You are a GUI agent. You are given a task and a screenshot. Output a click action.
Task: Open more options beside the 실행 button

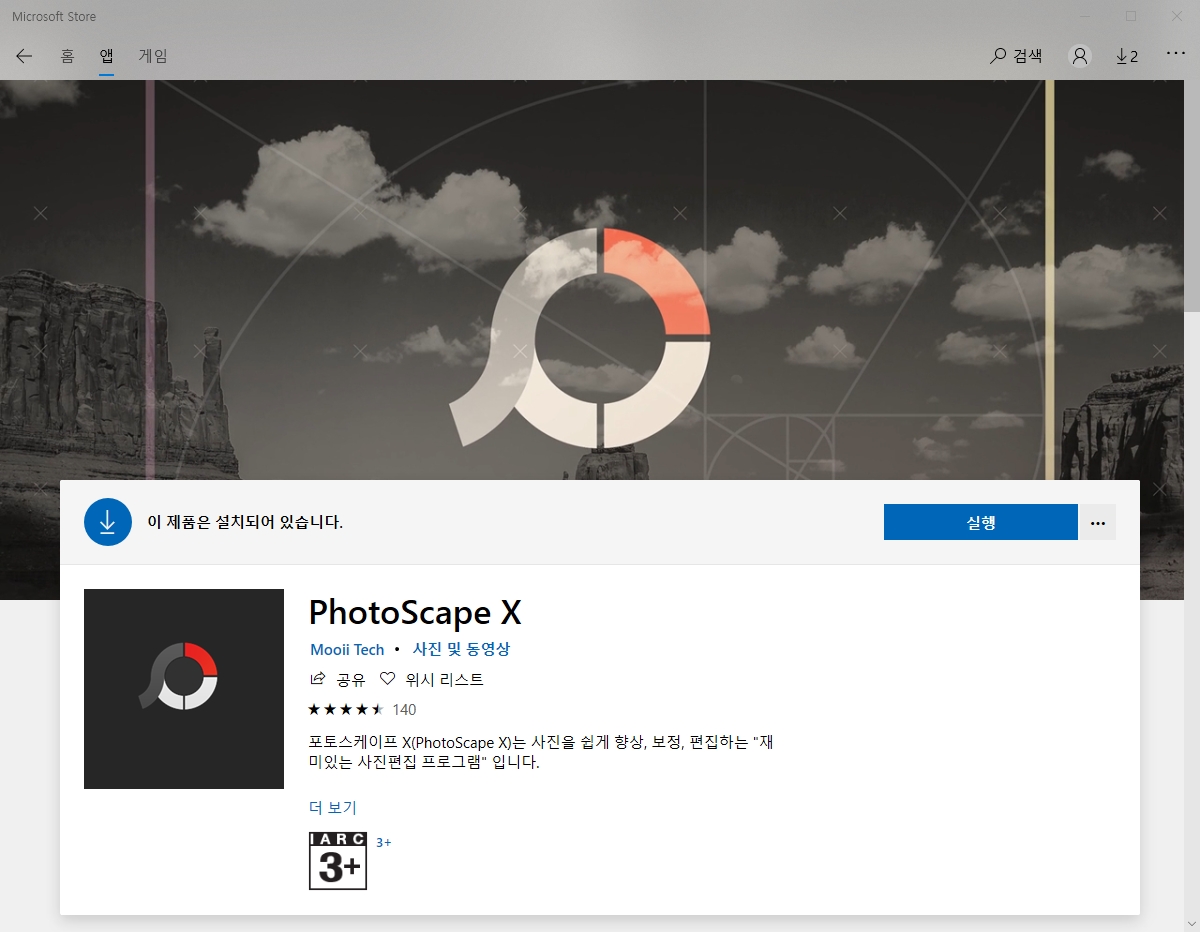1098,522
